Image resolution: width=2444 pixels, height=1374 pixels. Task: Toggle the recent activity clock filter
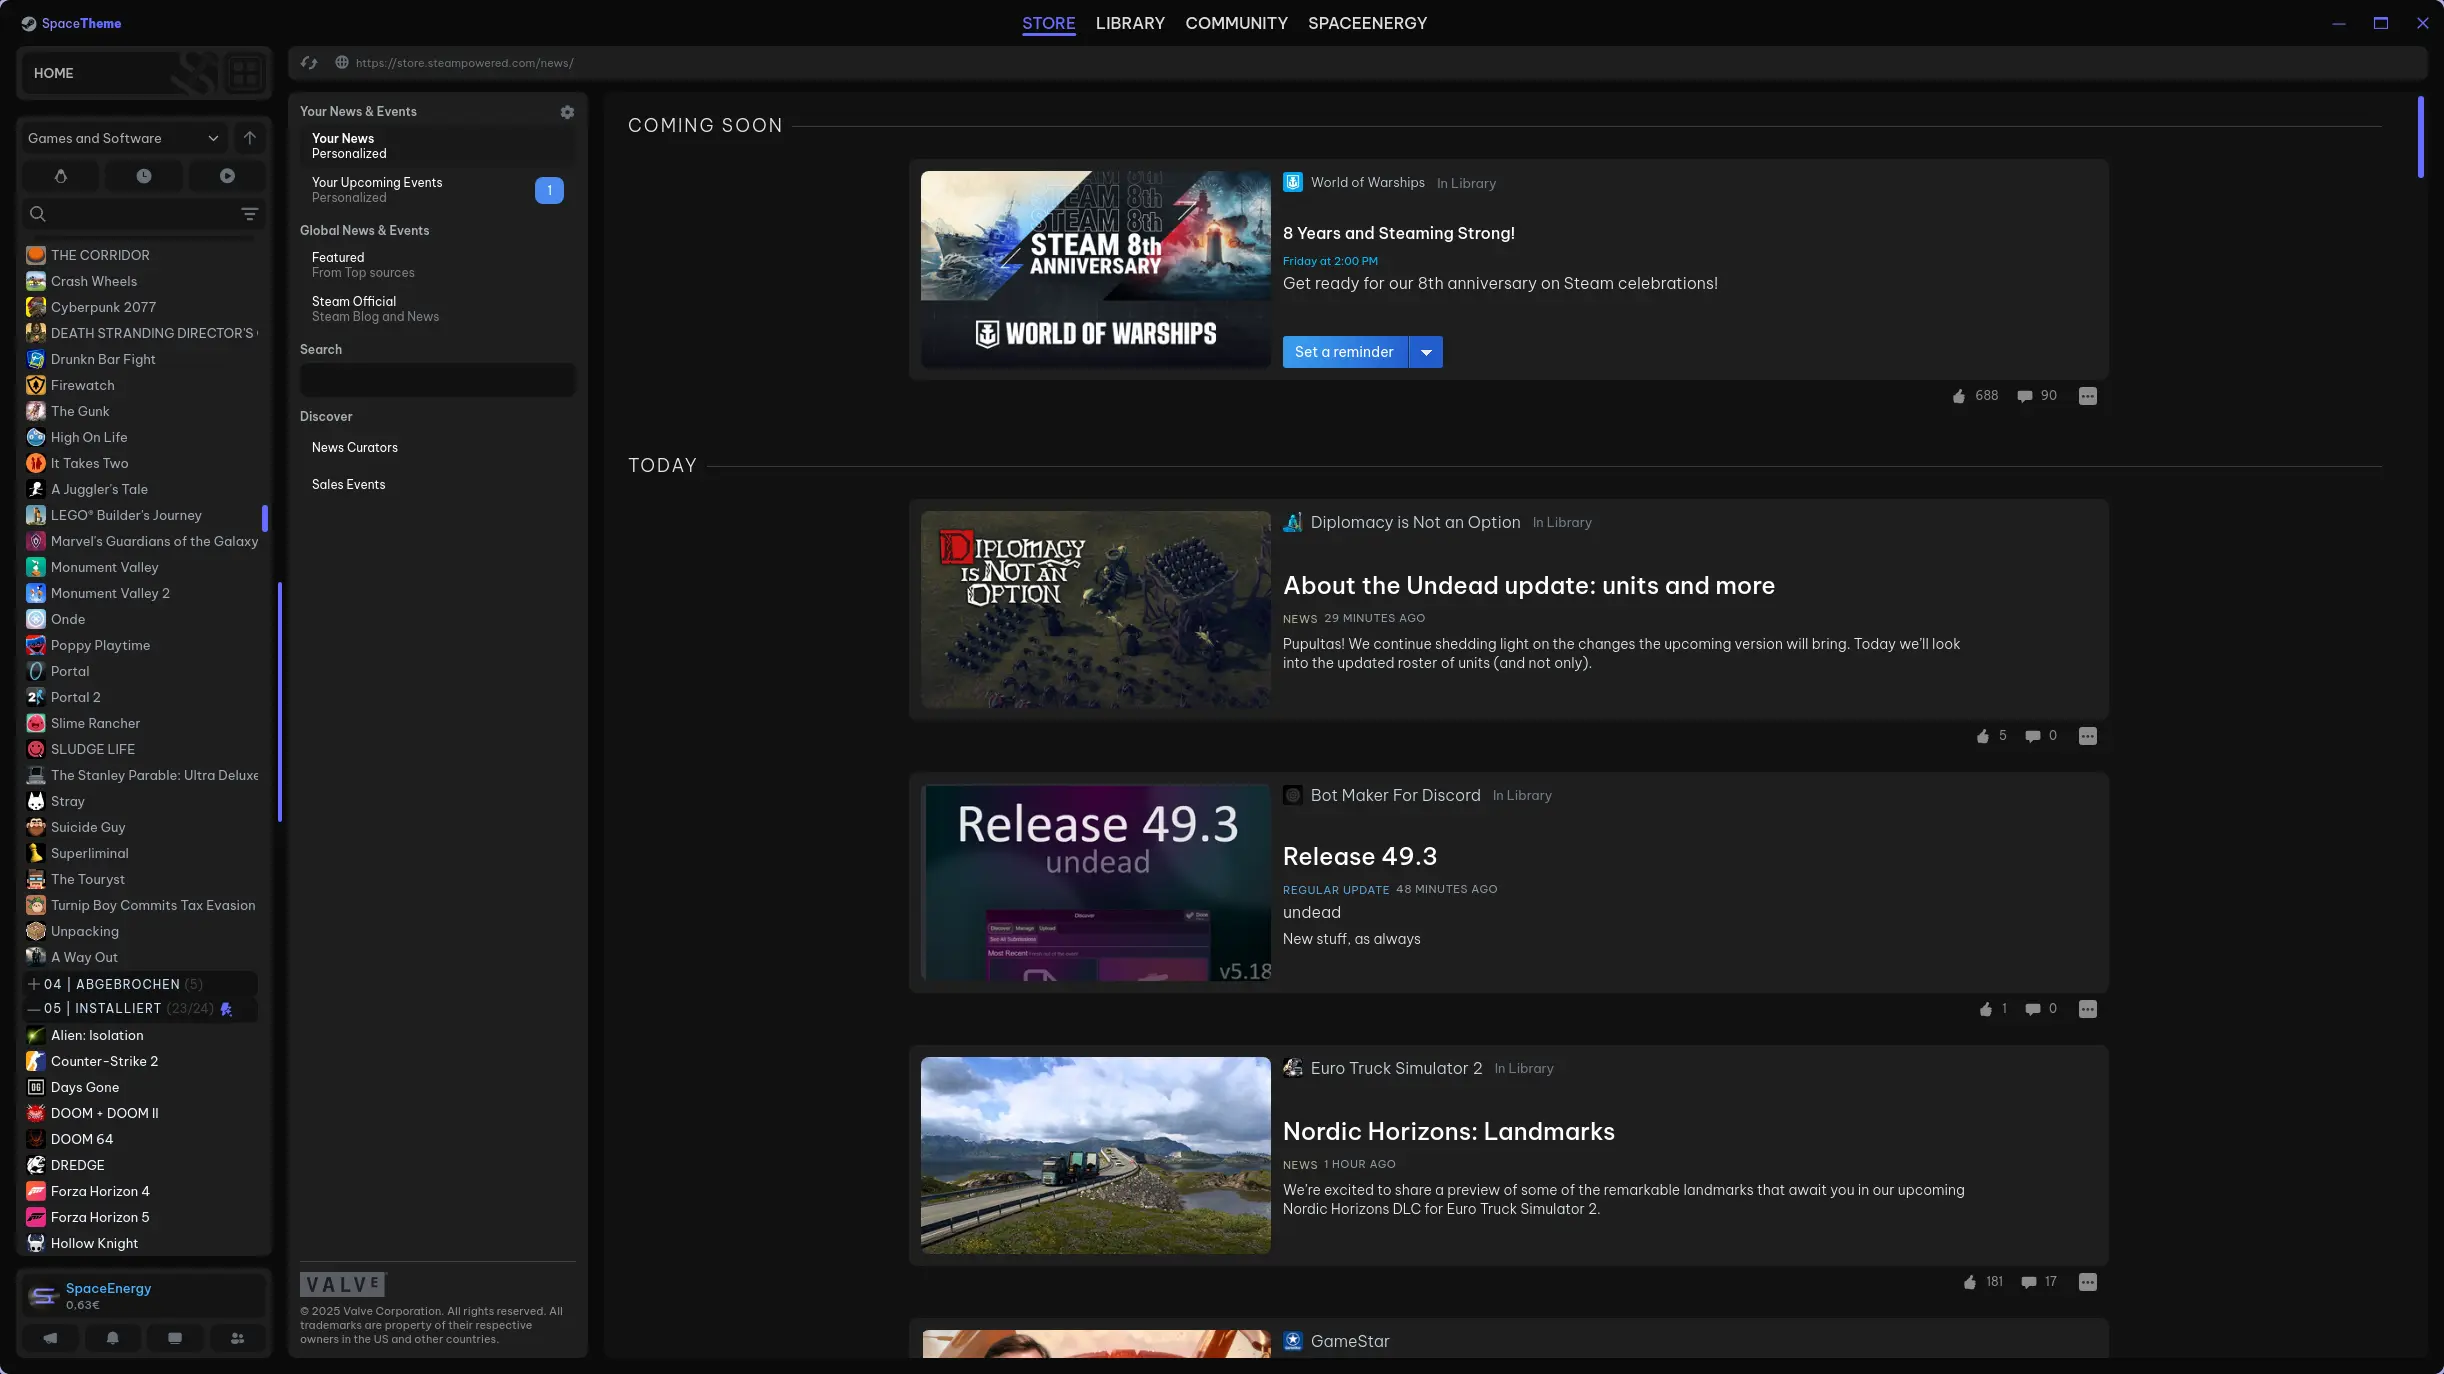pos(144,176)
